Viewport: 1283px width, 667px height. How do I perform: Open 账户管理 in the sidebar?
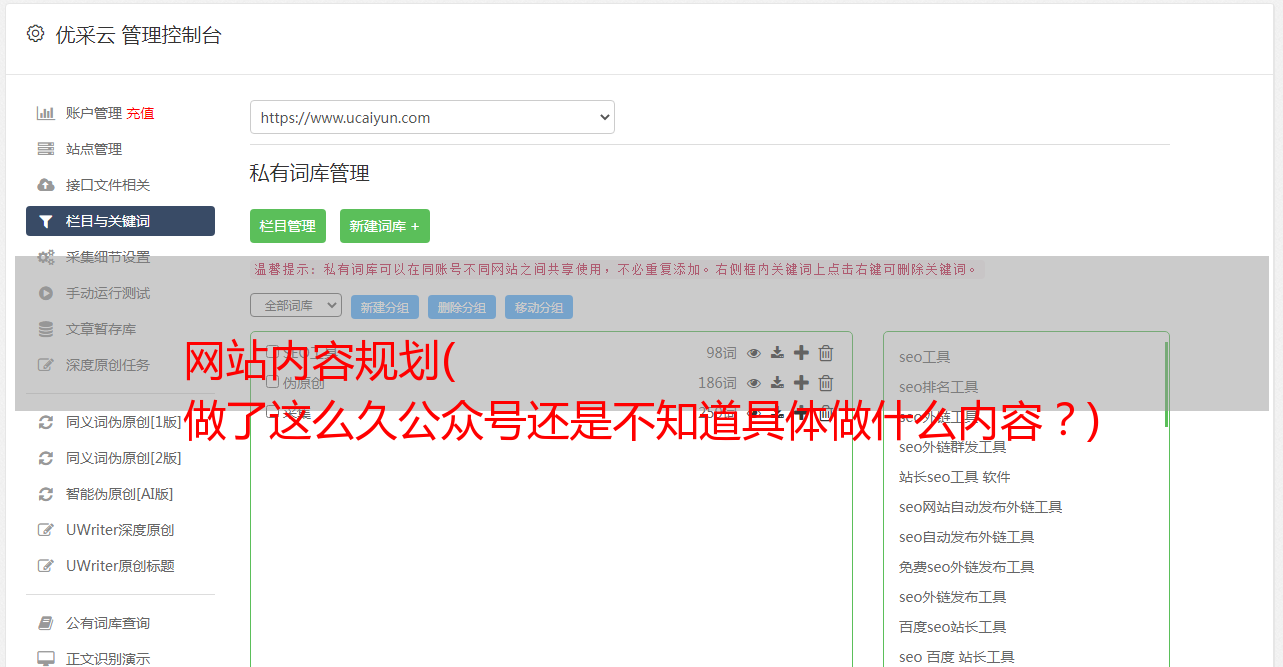click(94, 113)
